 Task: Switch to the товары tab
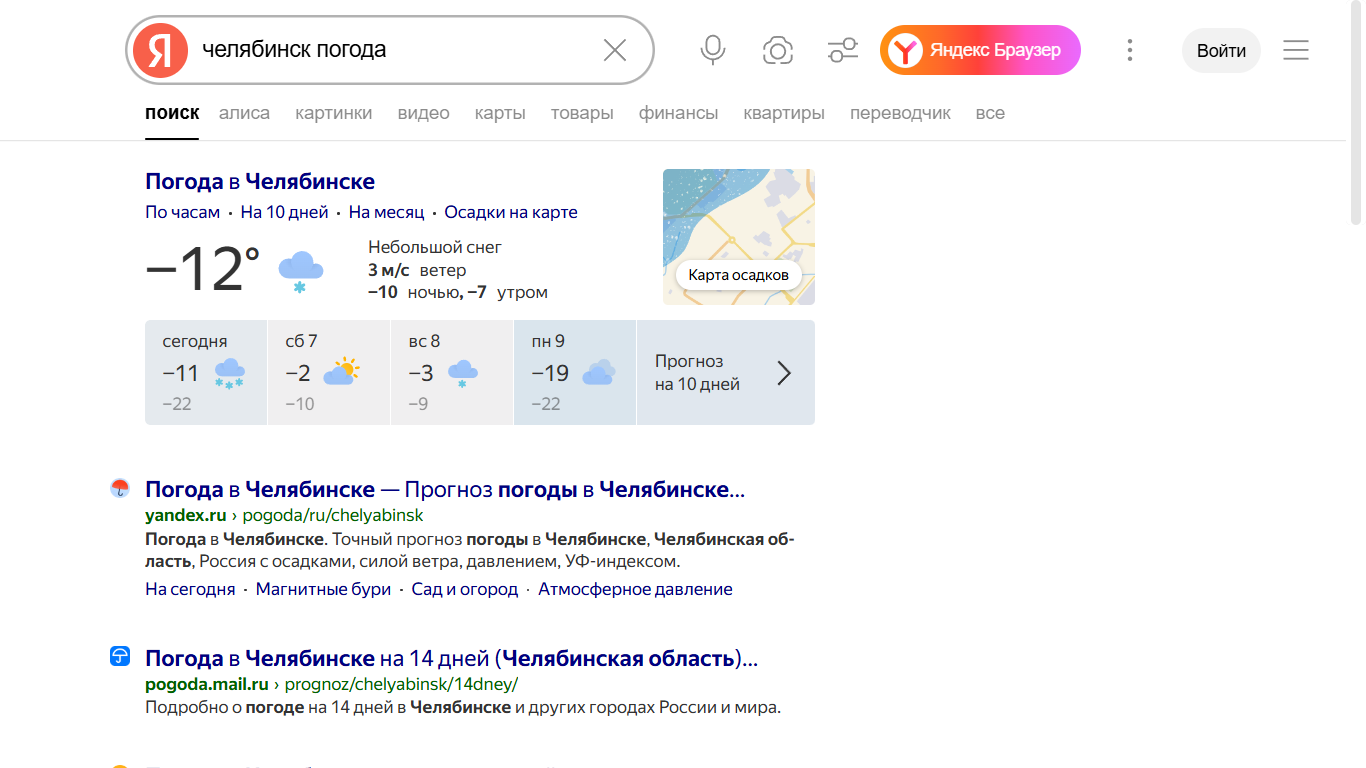(582, 113)
